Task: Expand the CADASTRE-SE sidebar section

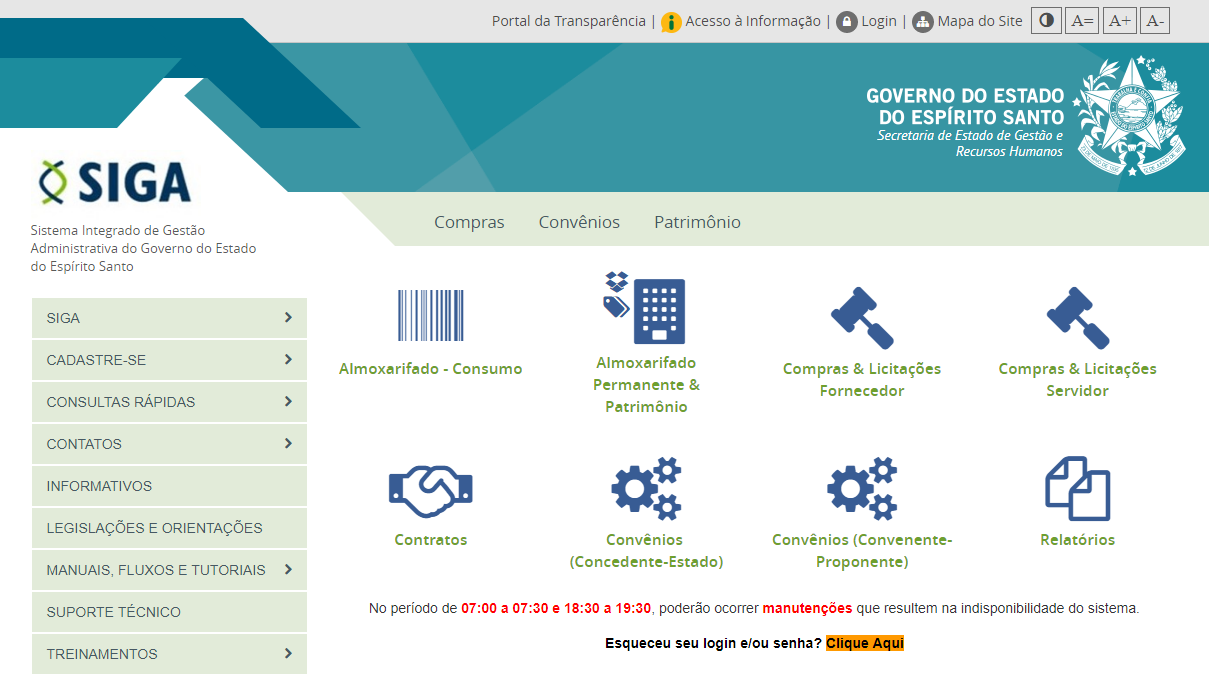Action: [x=169, y=360]
